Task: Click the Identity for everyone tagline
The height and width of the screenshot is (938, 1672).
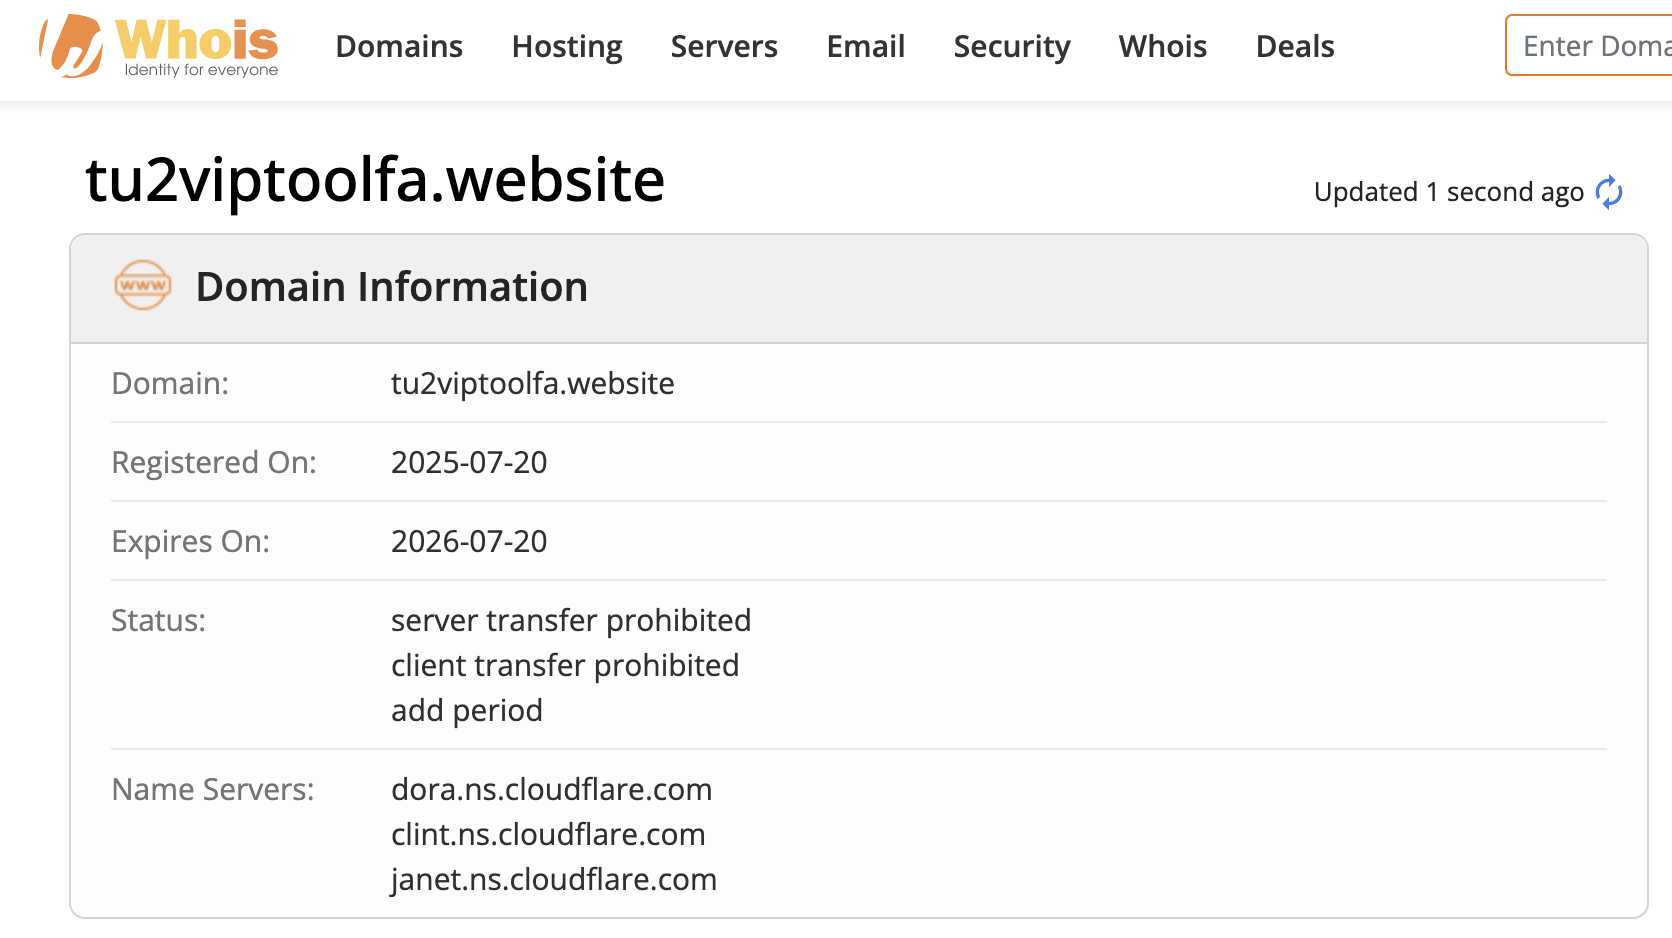Action: [201, 70]
